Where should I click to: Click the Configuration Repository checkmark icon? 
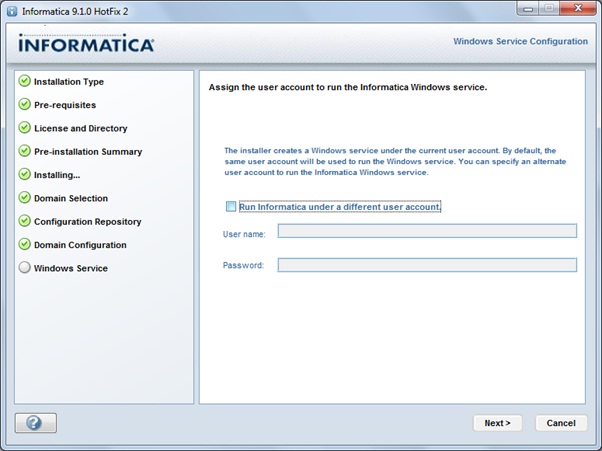click(25, 221)
